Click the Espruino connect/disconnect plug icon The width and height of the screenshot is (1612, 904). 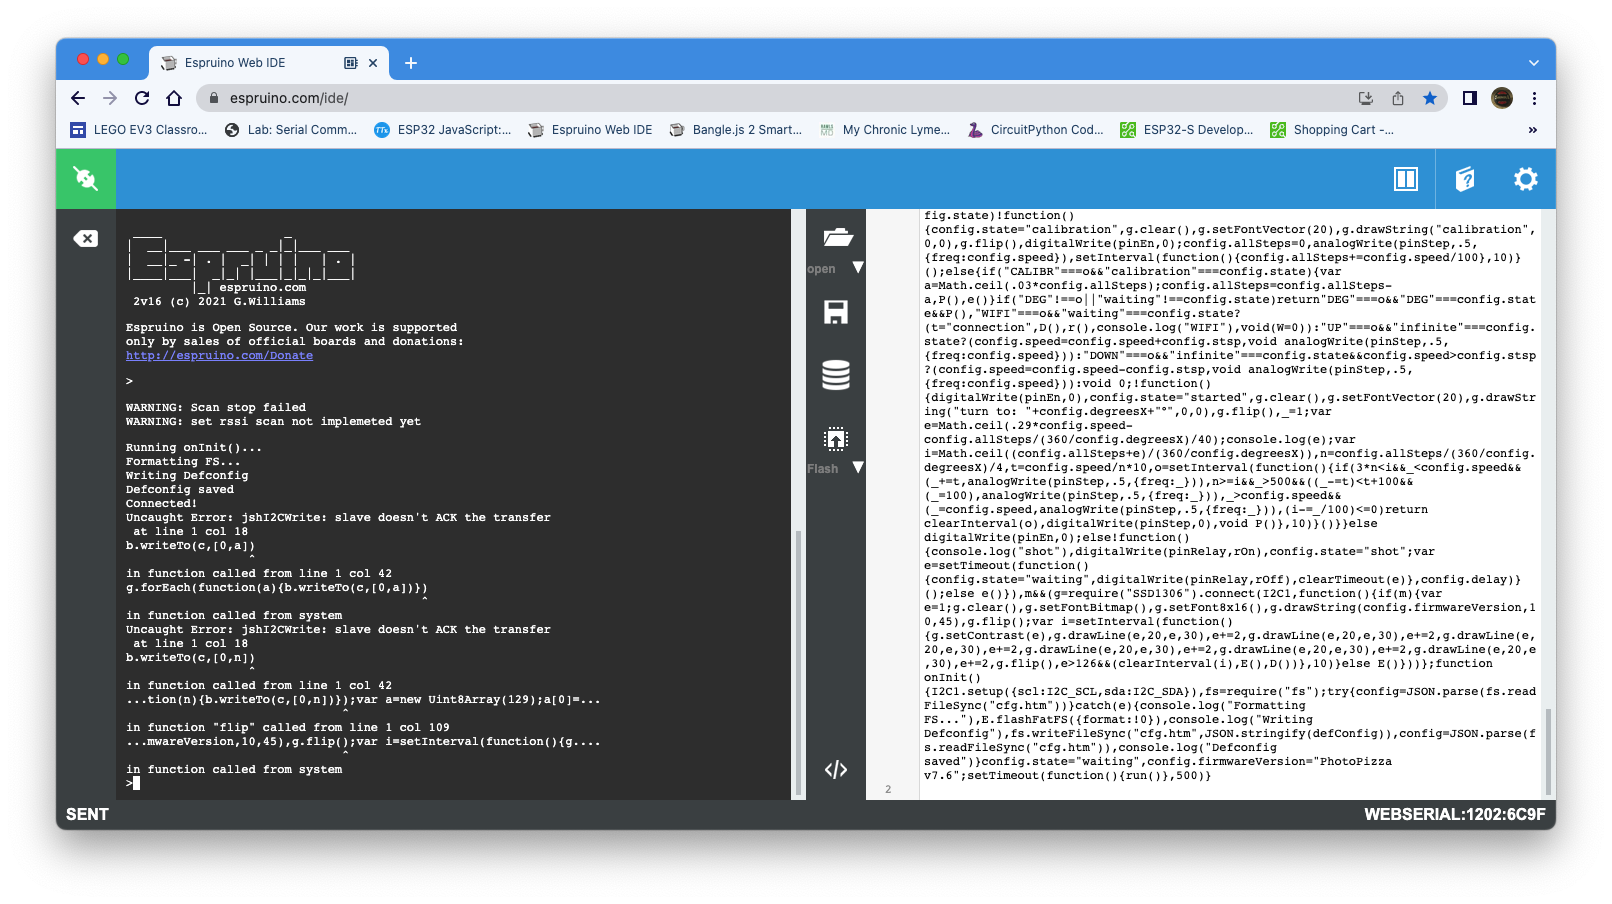click(86, 179)
